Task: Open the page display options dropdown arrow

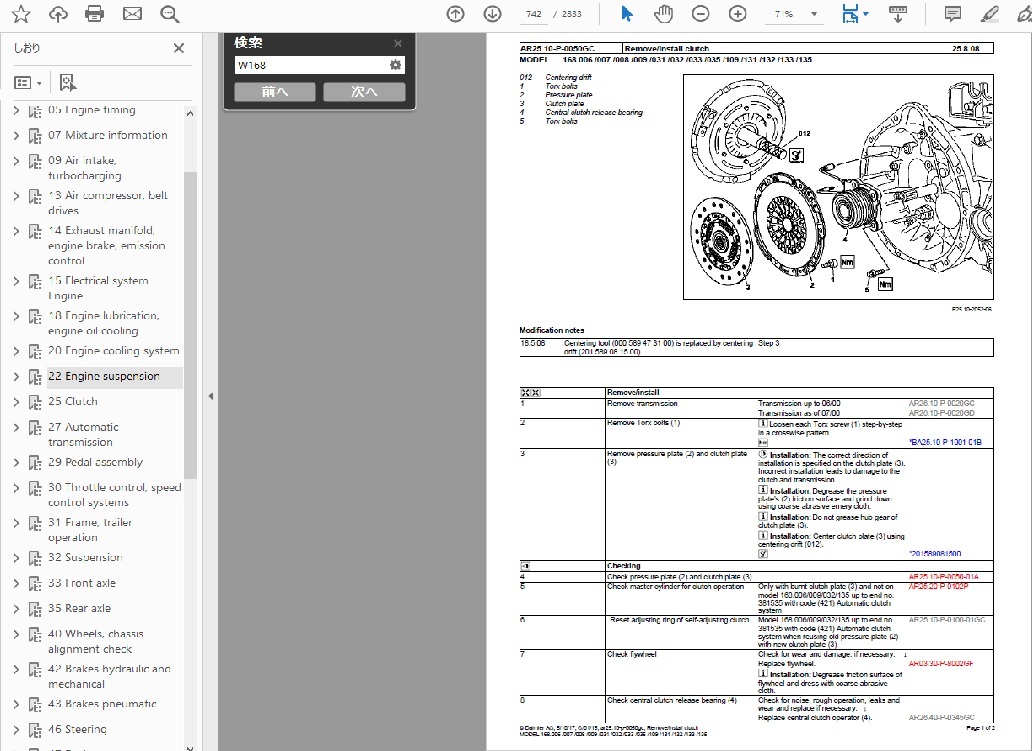Action: click(x=865, y=14)
